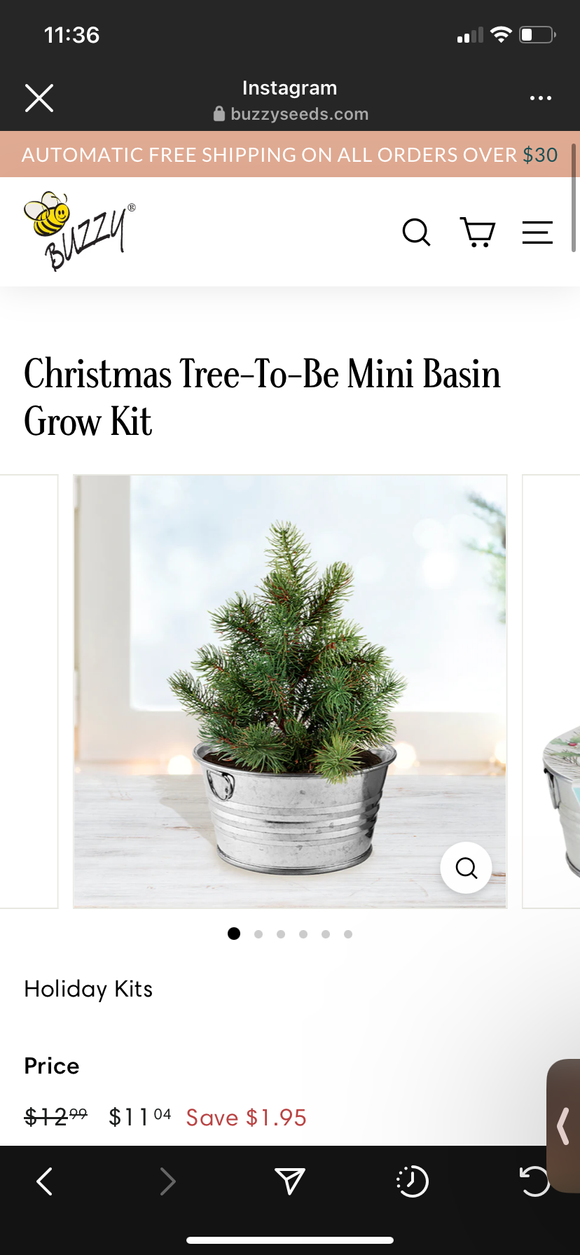Expand the side tab with left chevron

tap(563, 1127)
